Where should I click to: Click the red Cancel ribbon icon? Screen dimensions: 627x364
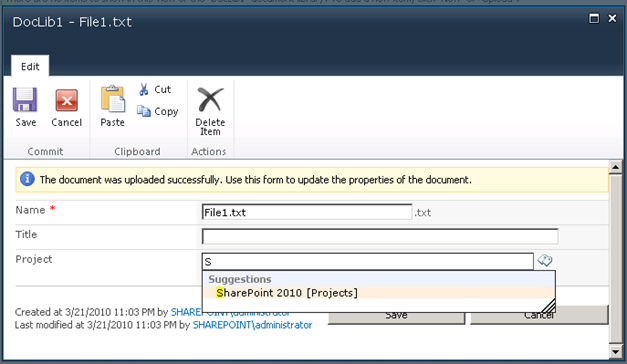[x=66, y=100]
